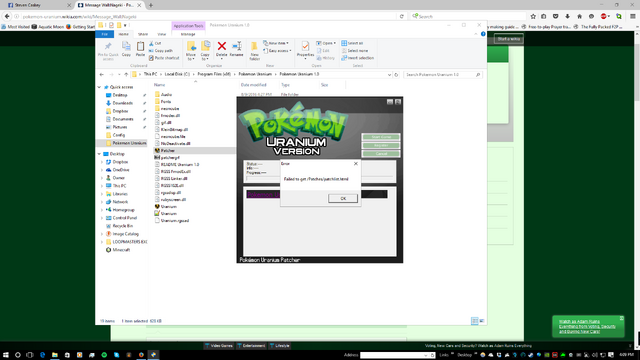Click the Select none ribbon item

coord(354,51)
